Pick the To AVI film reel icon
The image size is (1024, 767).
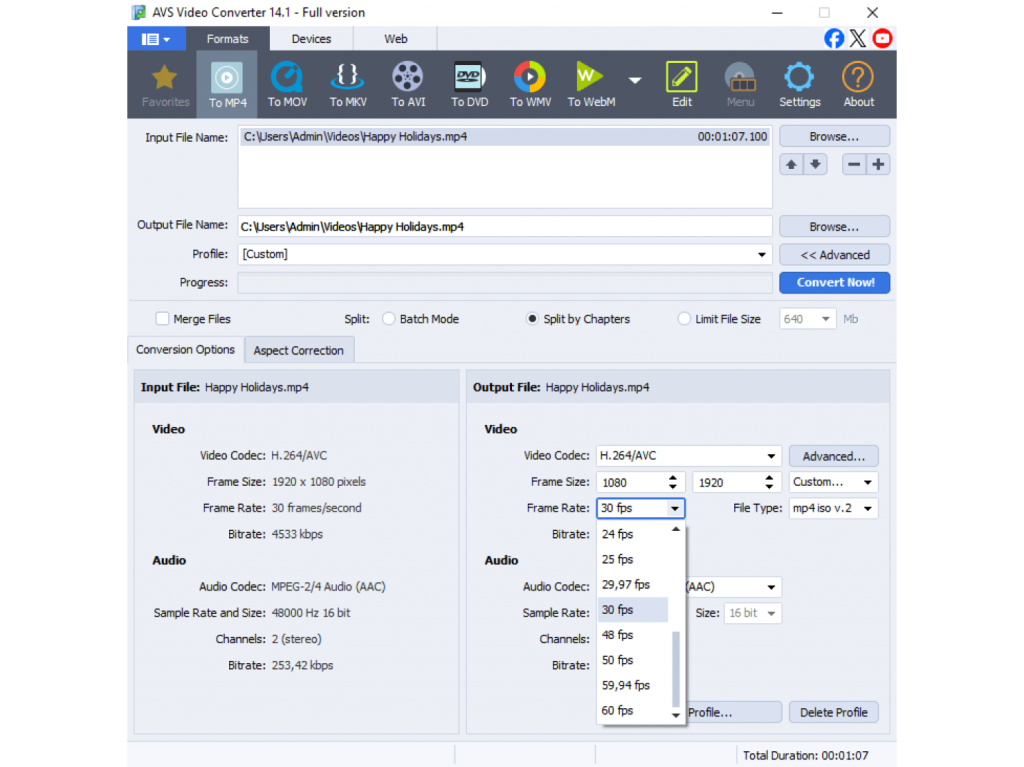(408, 84)
